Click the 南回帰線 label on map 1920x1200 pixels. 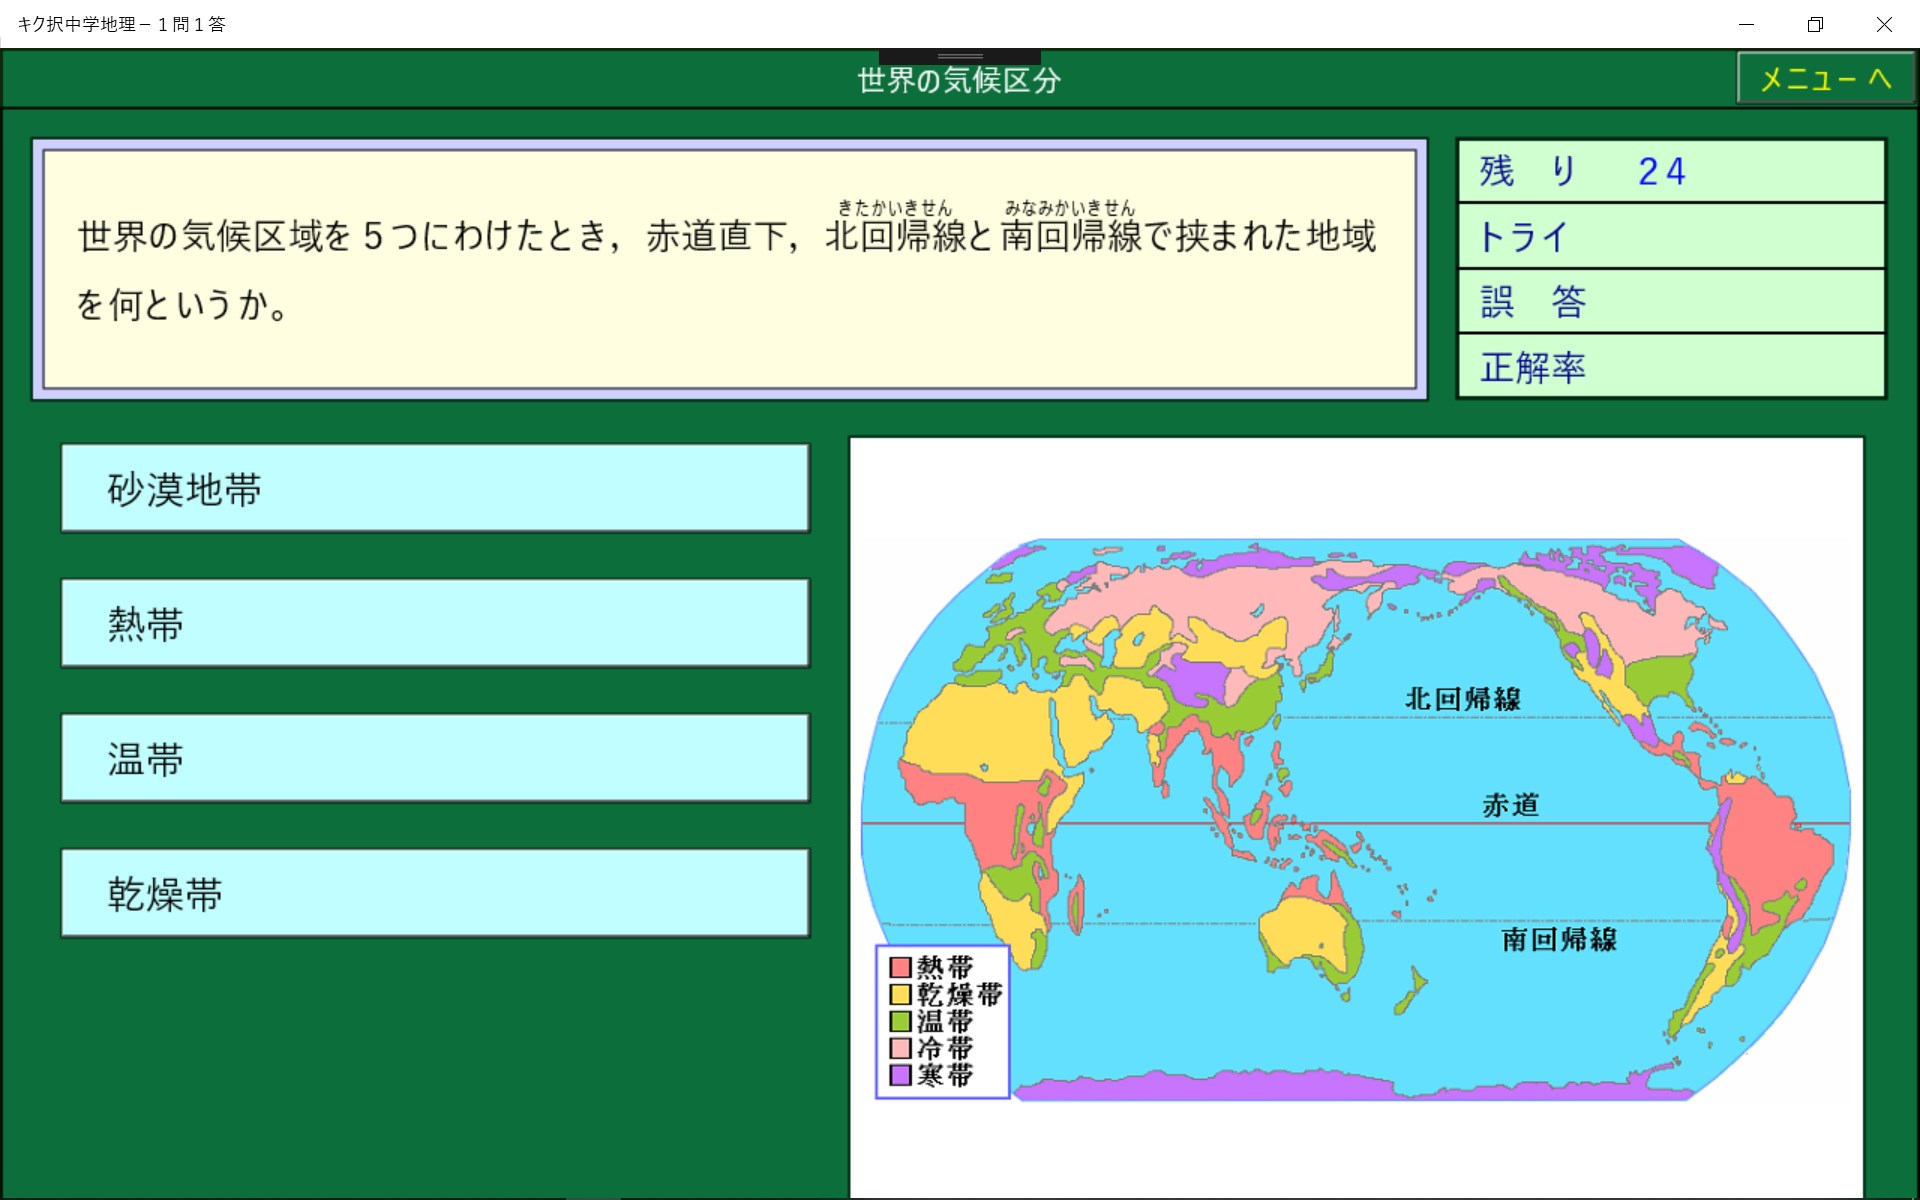(x=1558, y=939)
